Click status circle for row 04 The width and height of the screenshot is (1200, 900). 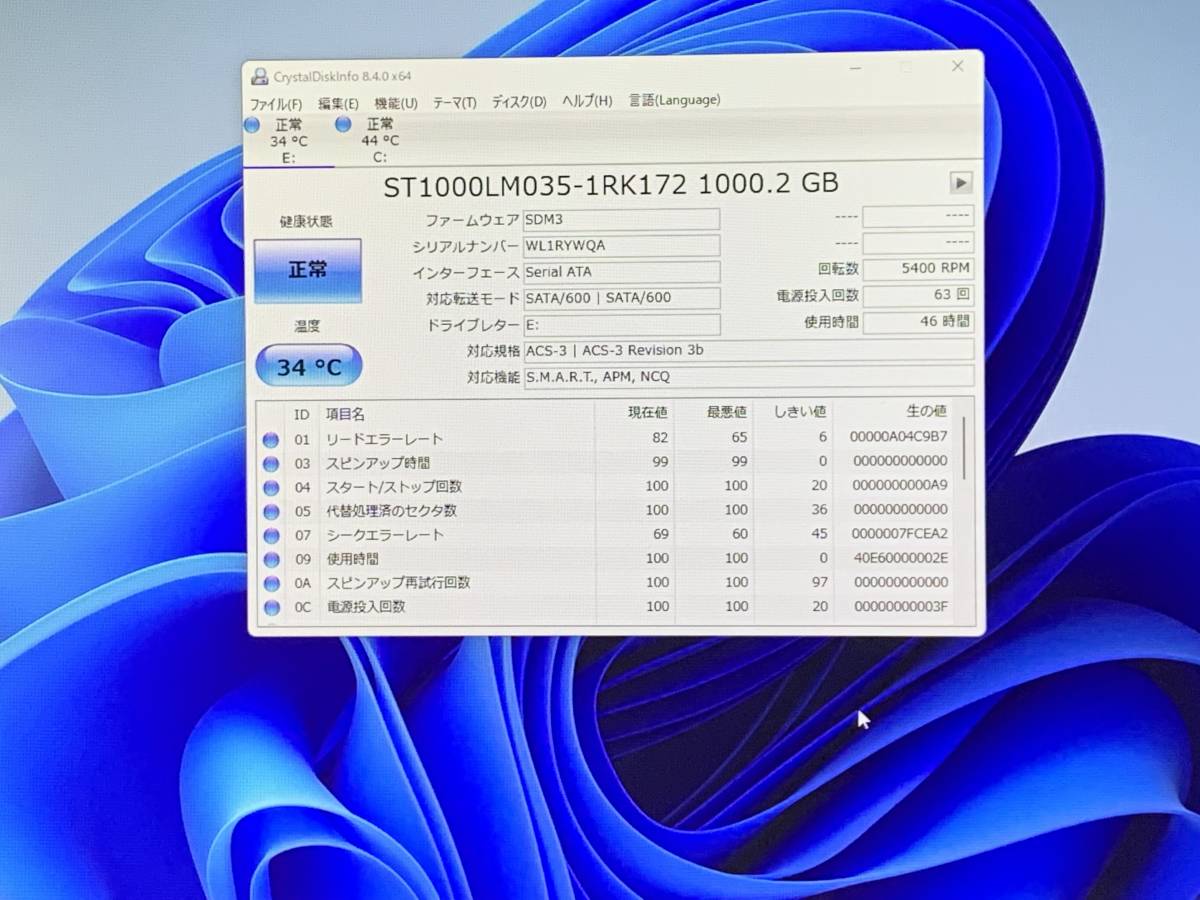(271, 488)
